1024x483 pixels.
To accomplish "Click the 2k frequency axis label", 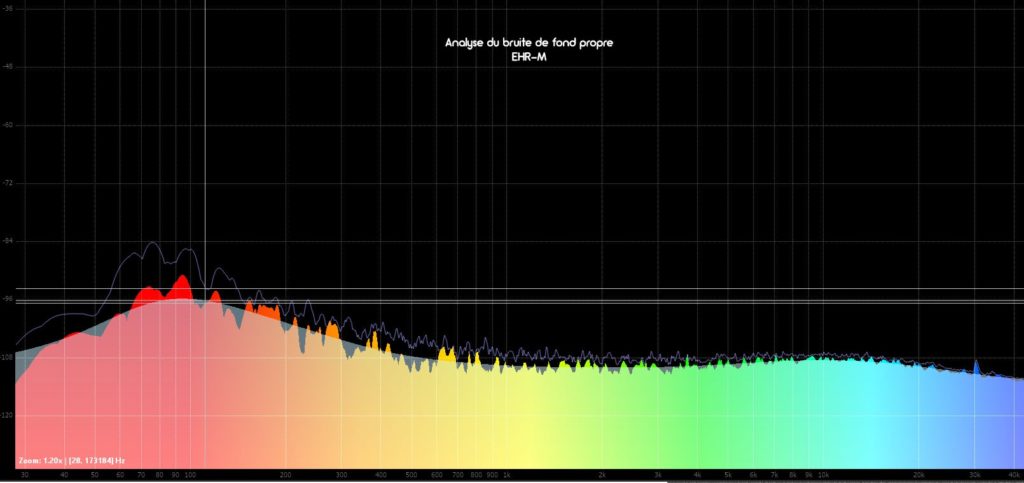I will click(x=602, y=475).
